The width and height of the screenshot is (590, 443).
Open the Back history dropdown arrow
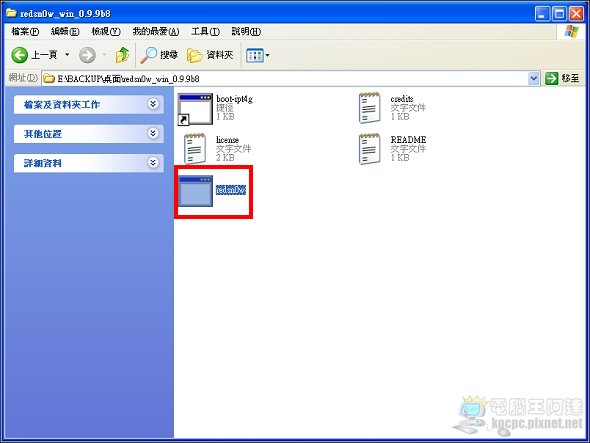tap(67, 55)
